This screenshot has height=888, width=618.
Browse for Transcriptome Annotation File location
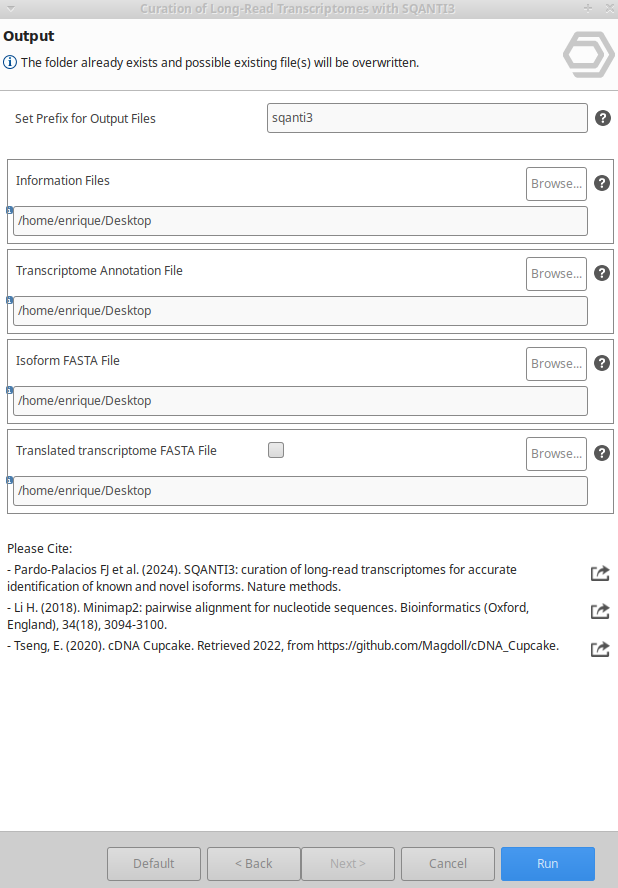pos(556,274)
